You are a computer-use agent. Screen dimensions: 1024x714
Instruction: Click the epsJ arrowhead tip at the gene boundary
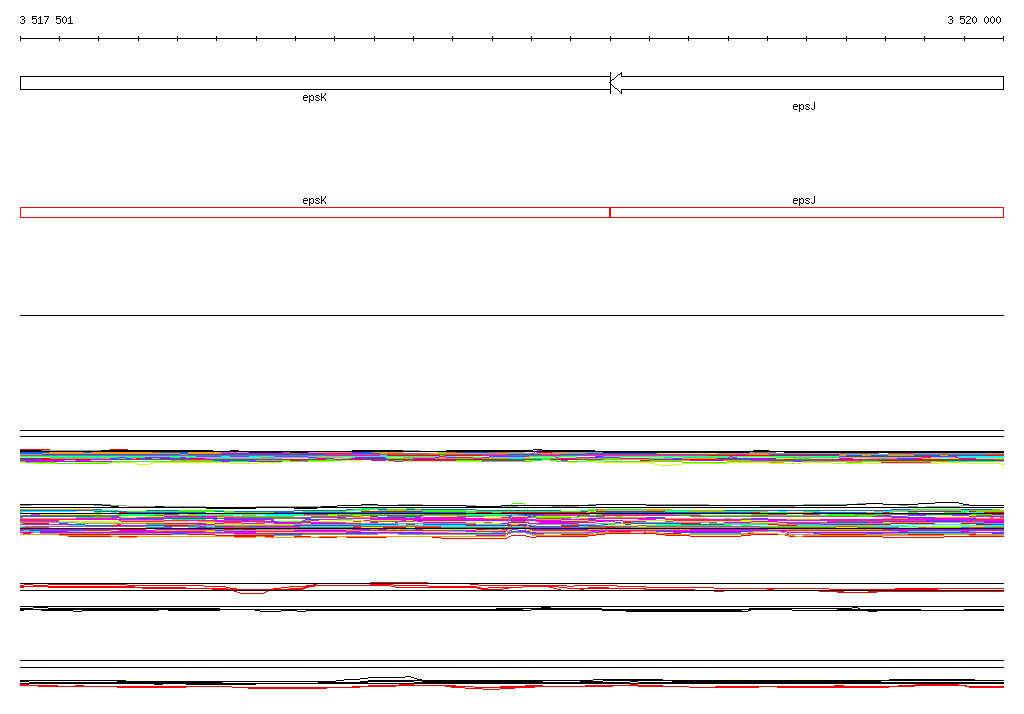tap(614, 83)
